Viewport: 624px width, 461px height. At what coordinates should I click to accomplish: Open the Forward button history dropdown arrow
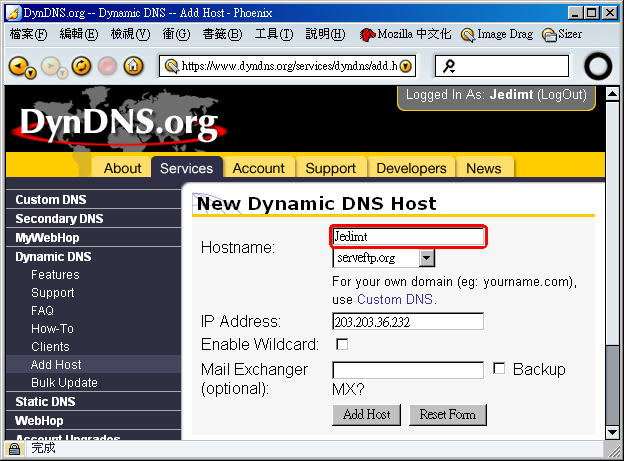[62, 73]
